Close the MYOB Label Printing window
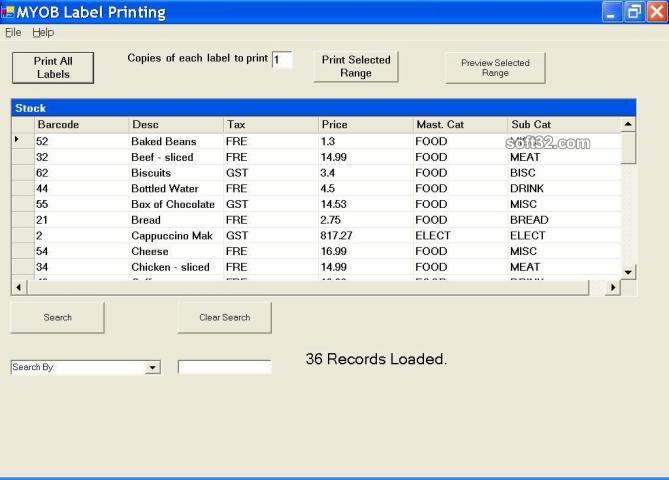 click(657, 12)
